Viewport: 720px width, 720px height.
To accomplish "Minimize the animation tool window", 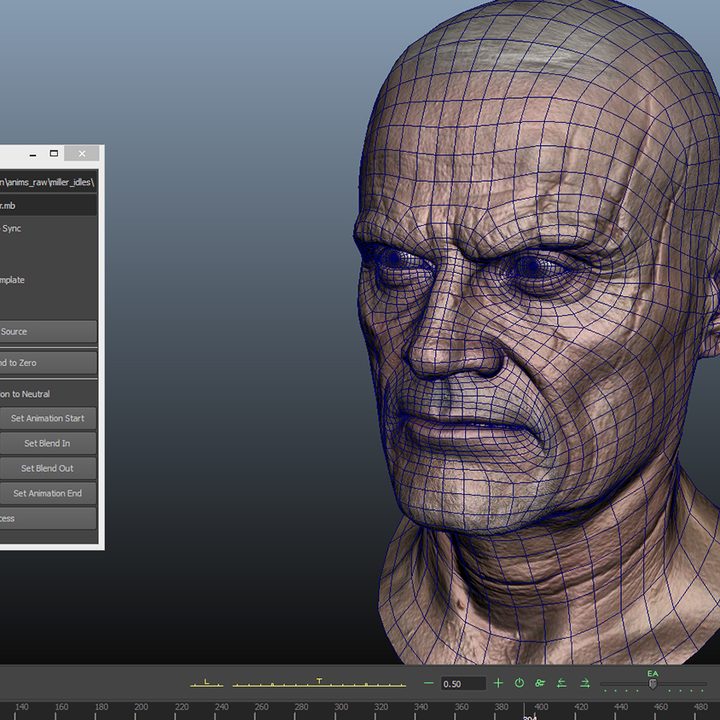I will tap(33, 154).
